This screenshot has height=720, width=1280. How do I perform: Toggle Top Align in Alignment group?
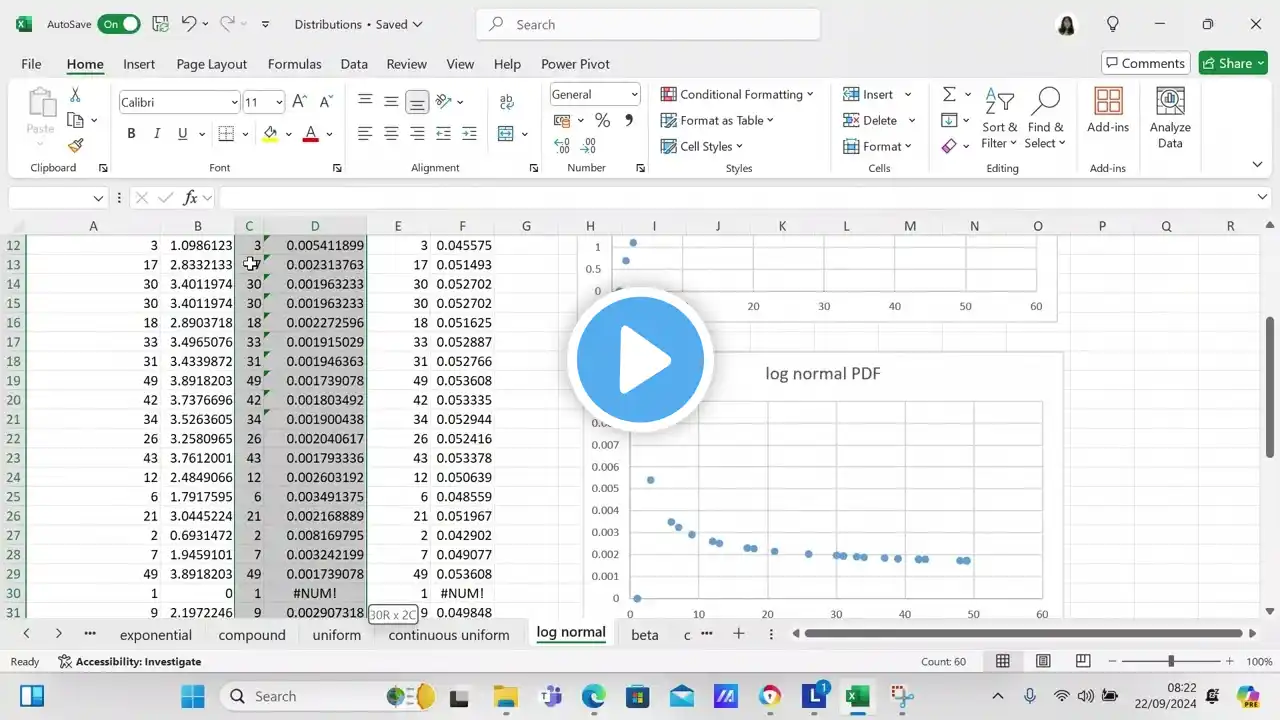pos(365,101)
